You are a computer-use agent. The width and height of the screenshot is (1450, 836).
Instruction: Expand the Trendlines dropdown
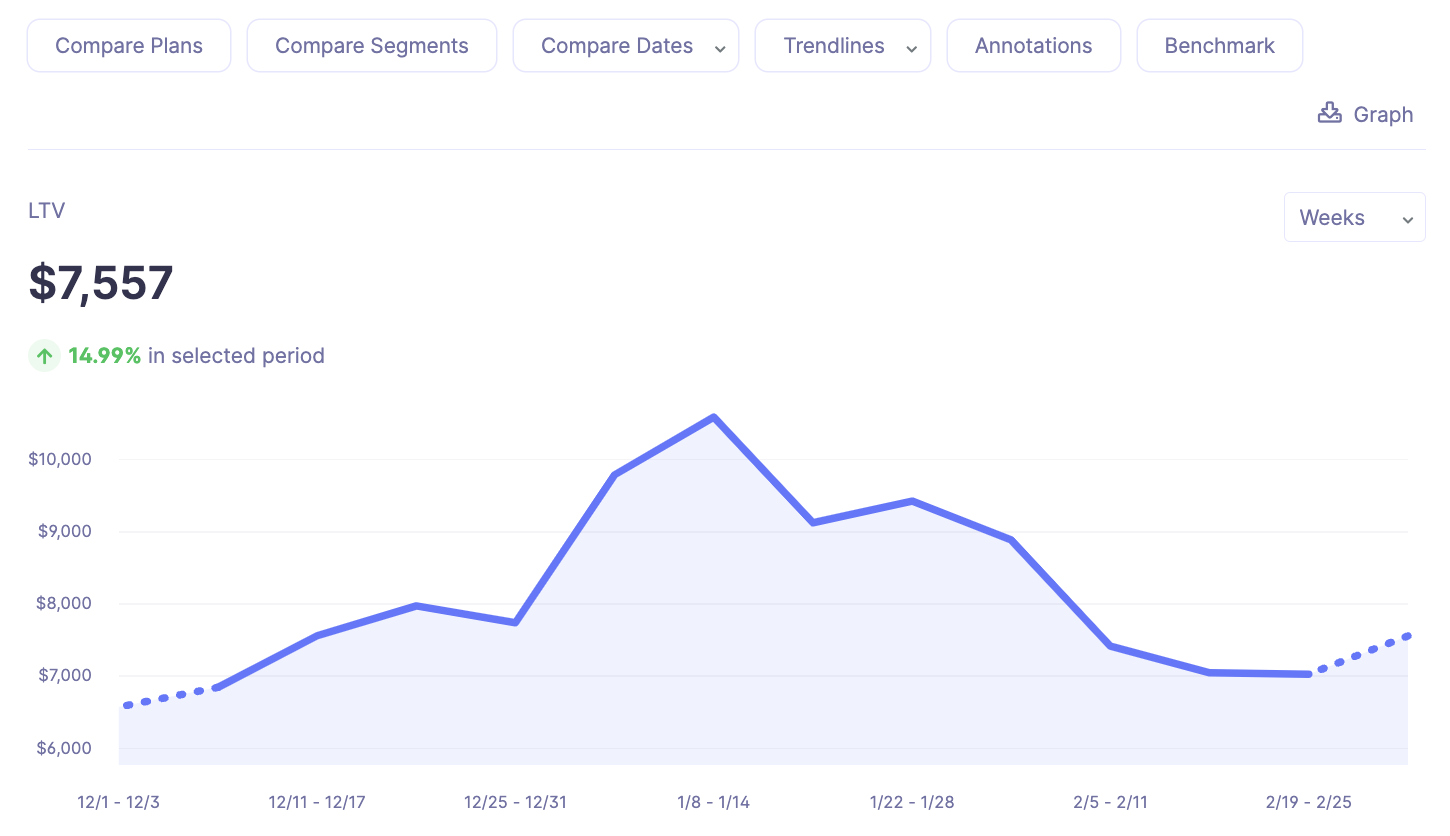point(842,45)
